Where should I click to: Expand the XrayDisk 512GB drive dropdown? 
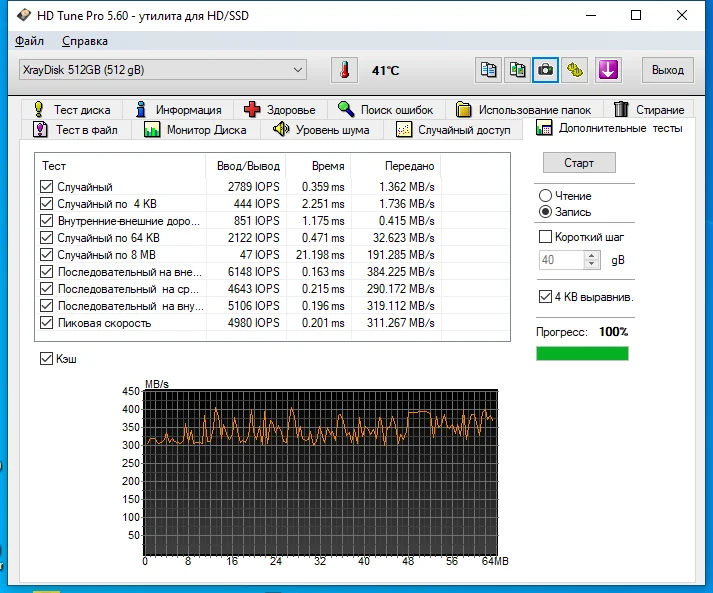tap(163, 70)
